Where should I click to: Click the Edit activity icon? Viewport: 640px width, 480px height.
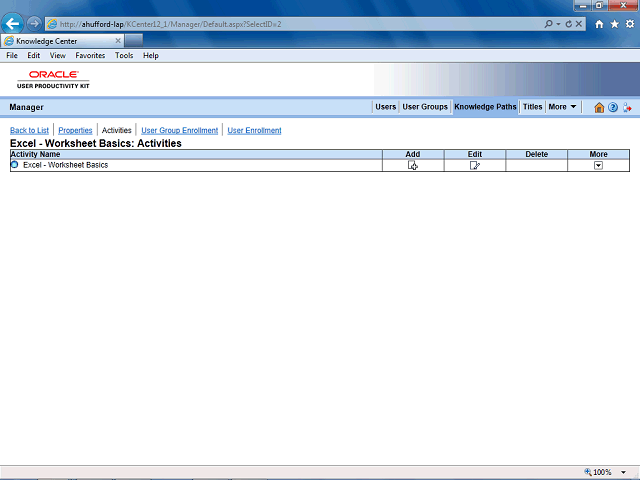(475, 165)
